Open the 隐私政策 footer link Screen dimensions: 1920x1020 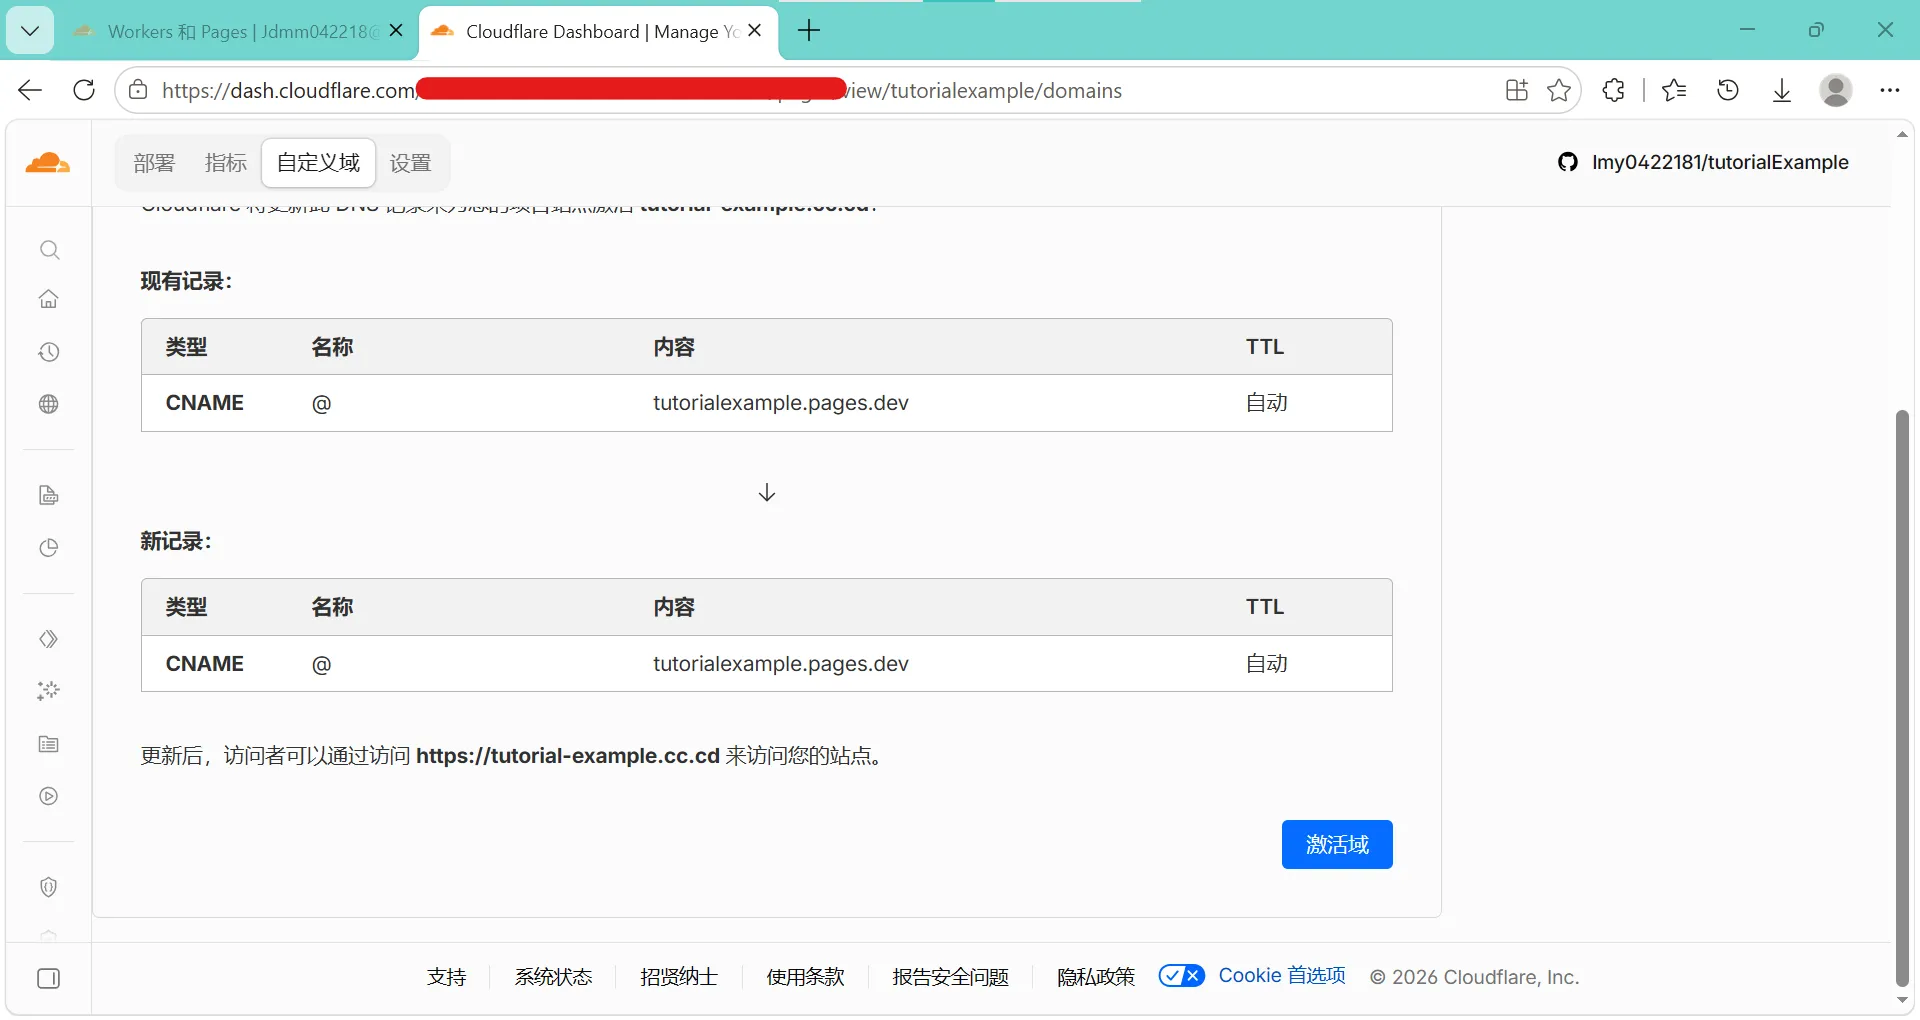pyautogui.click(x=1096, y=977)
